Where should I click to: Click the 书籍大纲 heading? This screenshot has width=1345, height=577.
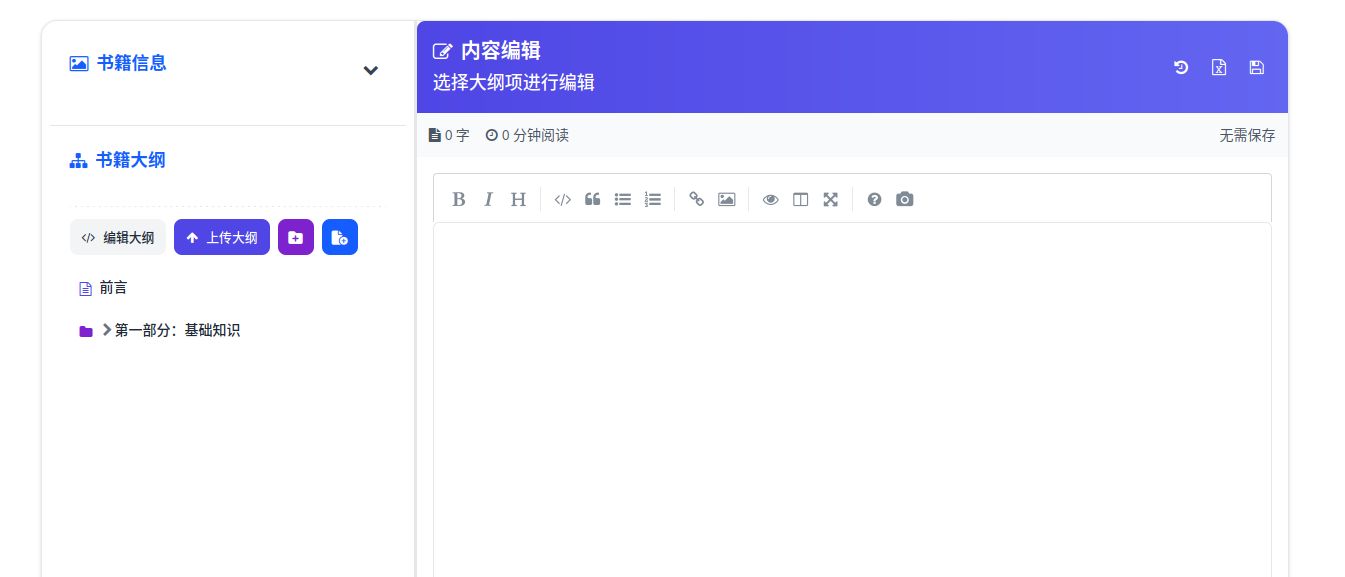131,160
